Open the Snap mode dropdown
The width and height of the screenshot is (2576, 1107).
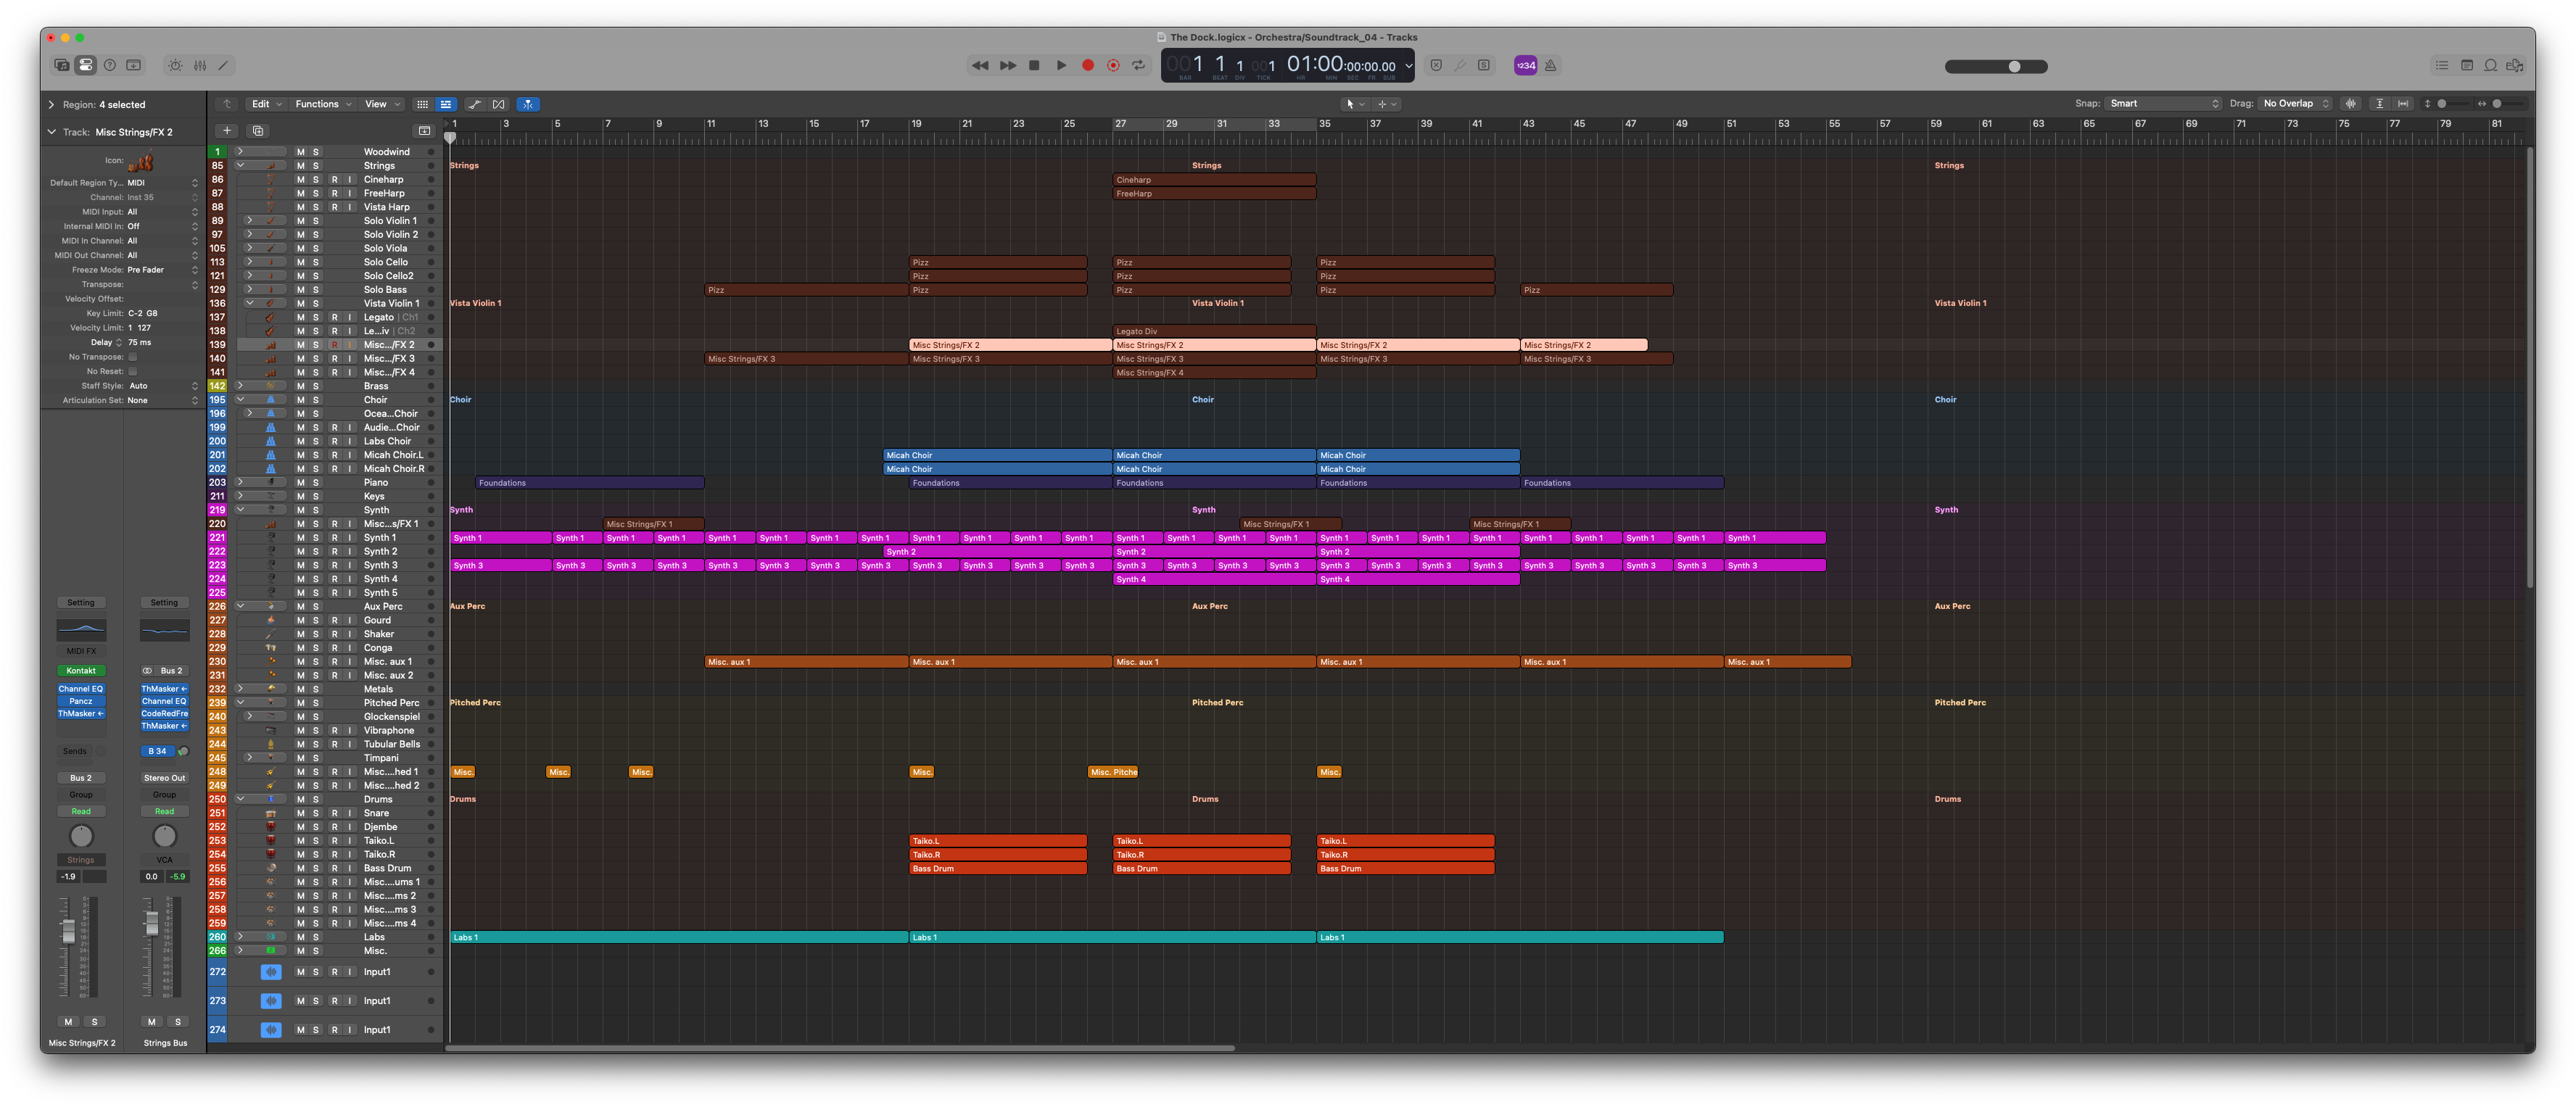pos(2164,104)
